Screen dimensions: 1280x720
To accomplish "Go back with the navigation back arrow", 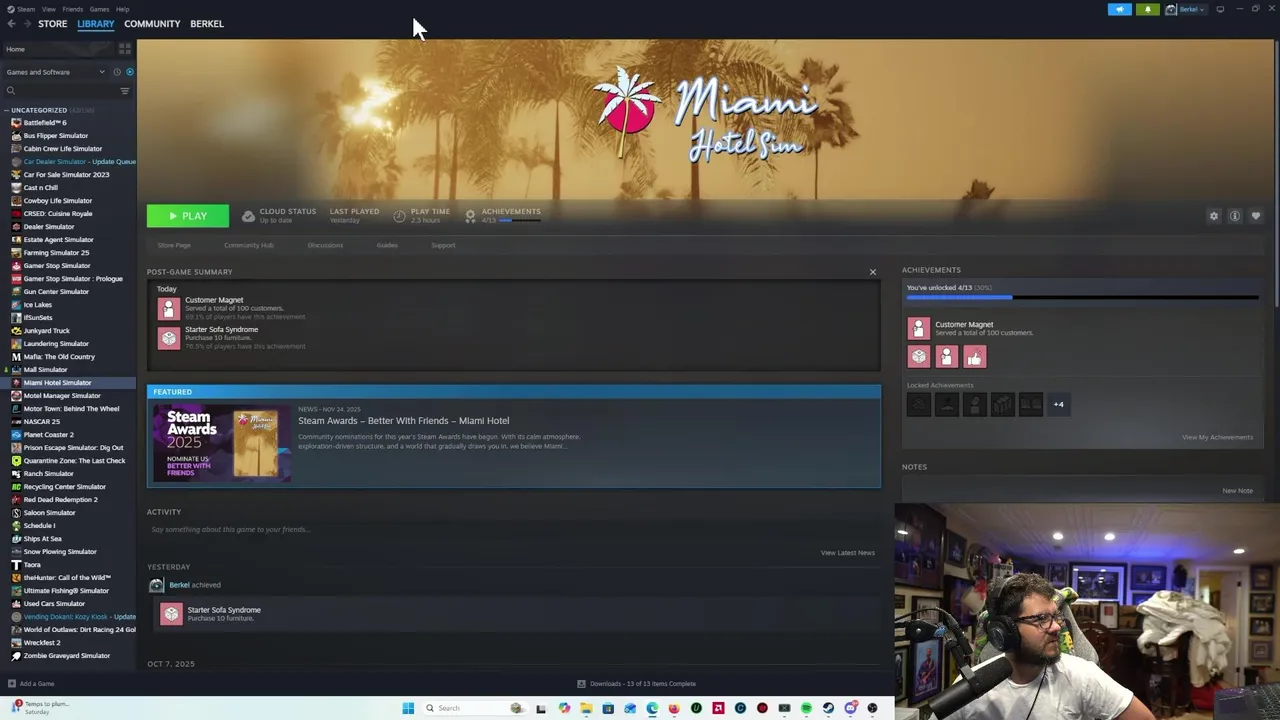I will point(11,24).
